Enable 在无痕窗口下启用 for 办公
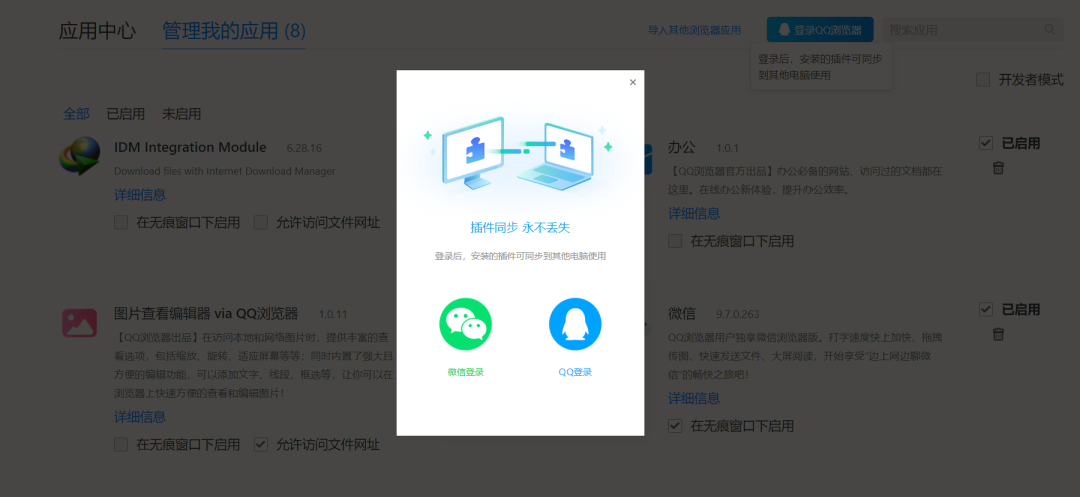Screen dimensions: 1080x497 (x=675, y=241)
